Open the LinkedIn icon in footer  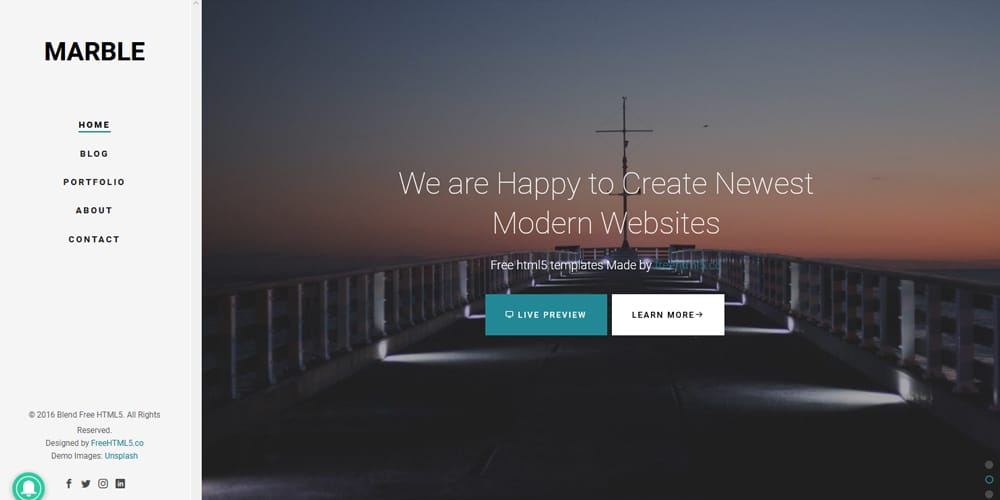pyautogui.click(x=120, y=483)
